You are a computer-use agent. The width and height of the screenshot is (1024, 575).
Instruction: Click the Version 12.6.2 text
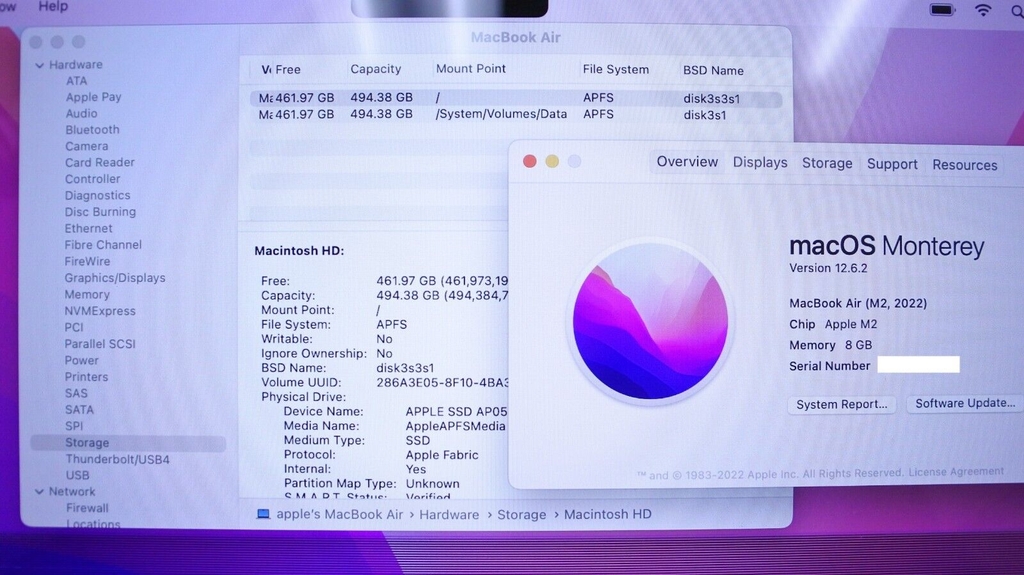[828, 268]
